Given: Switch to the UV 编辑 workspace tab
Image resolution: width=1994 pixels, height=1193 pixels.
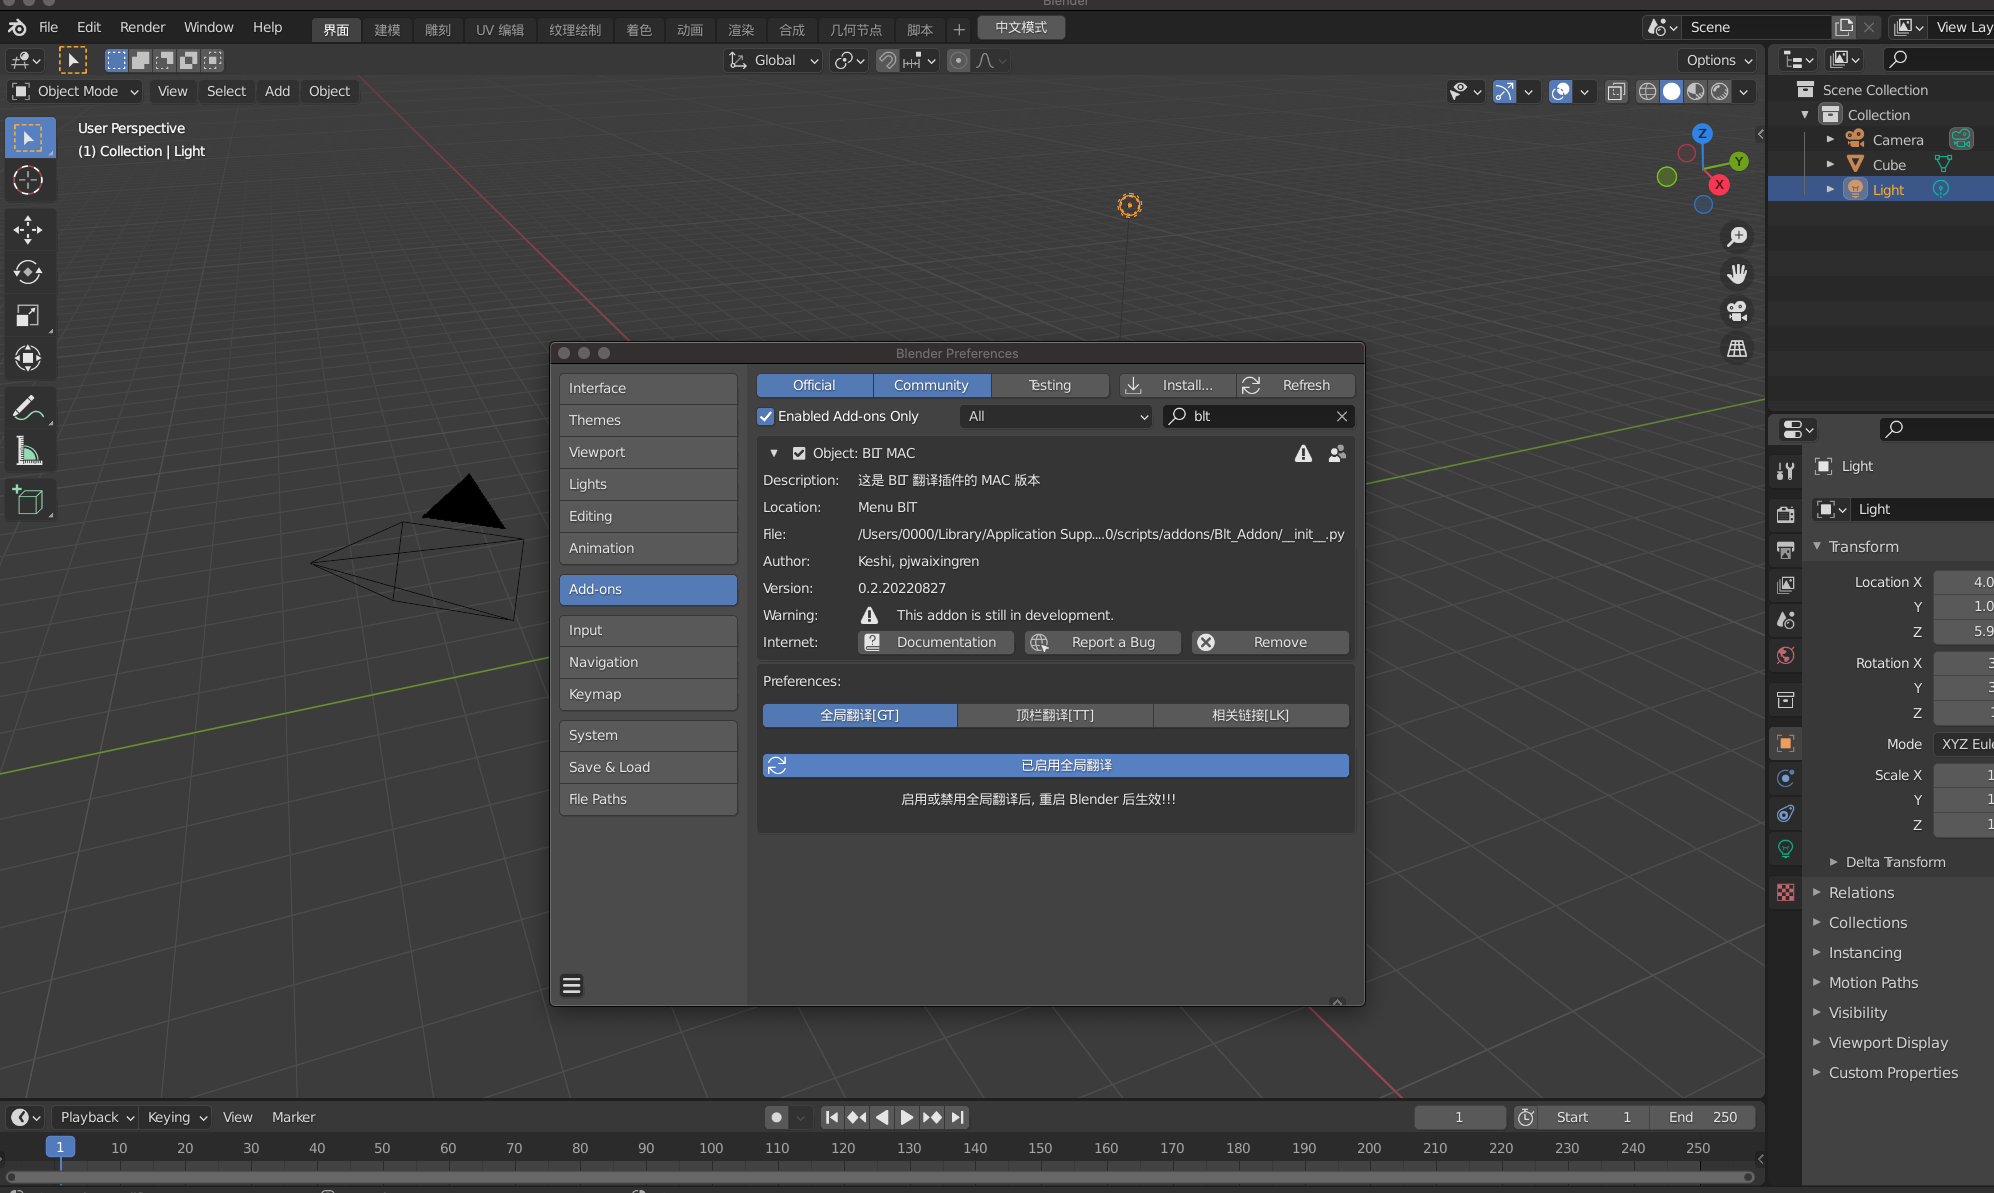Looking at the screenshot, I should (x=499, y=29).
